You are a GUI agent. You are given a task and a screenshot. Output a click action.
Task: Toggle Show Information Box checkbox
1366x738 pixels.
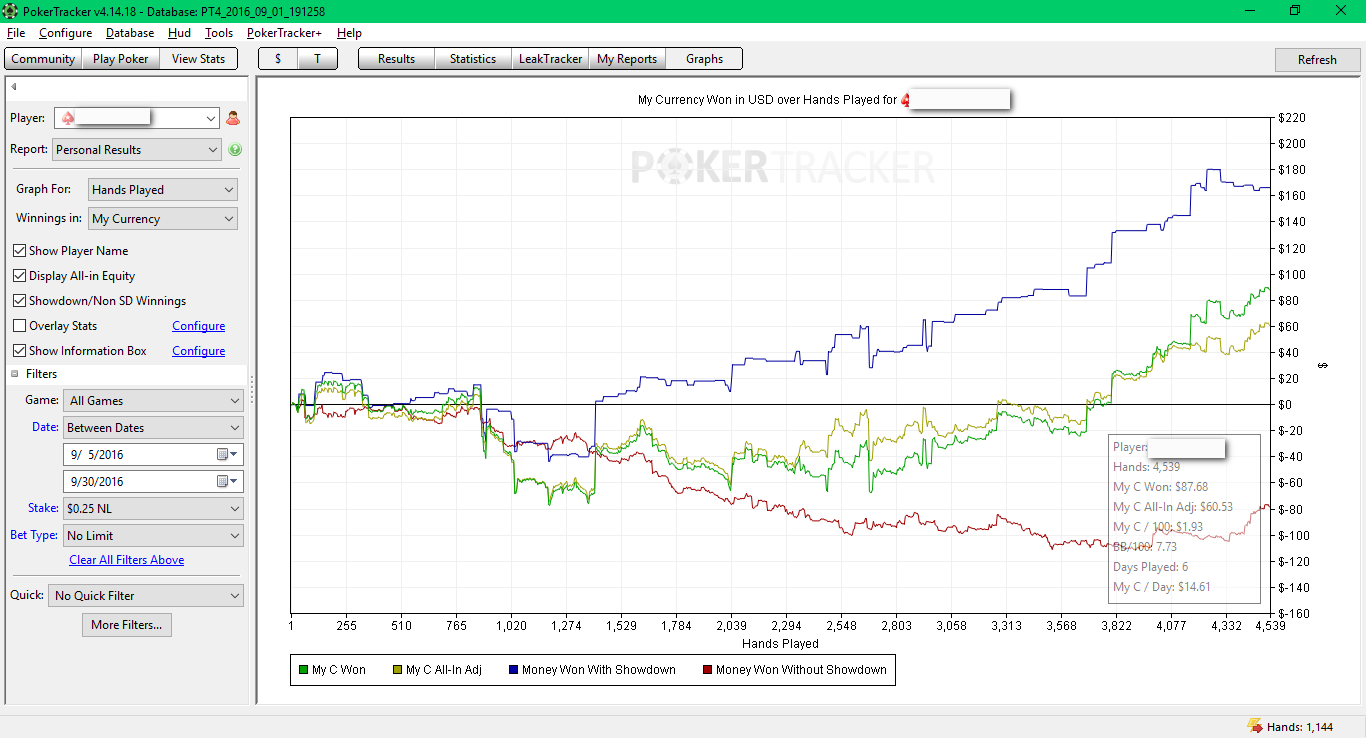[19, 351]
